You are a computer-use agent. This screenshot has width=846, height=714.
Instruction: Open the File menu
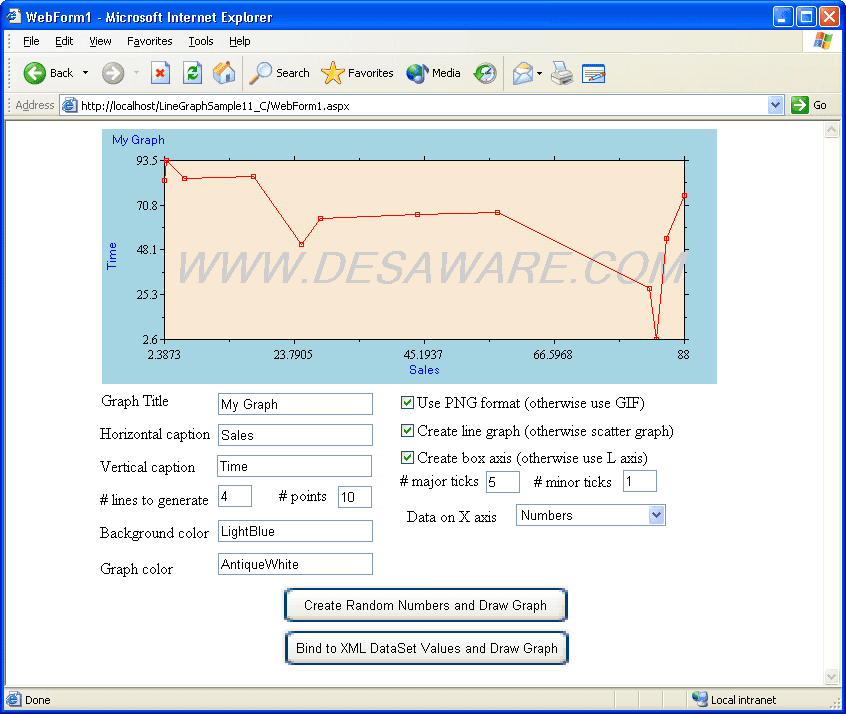pos(31,41)
